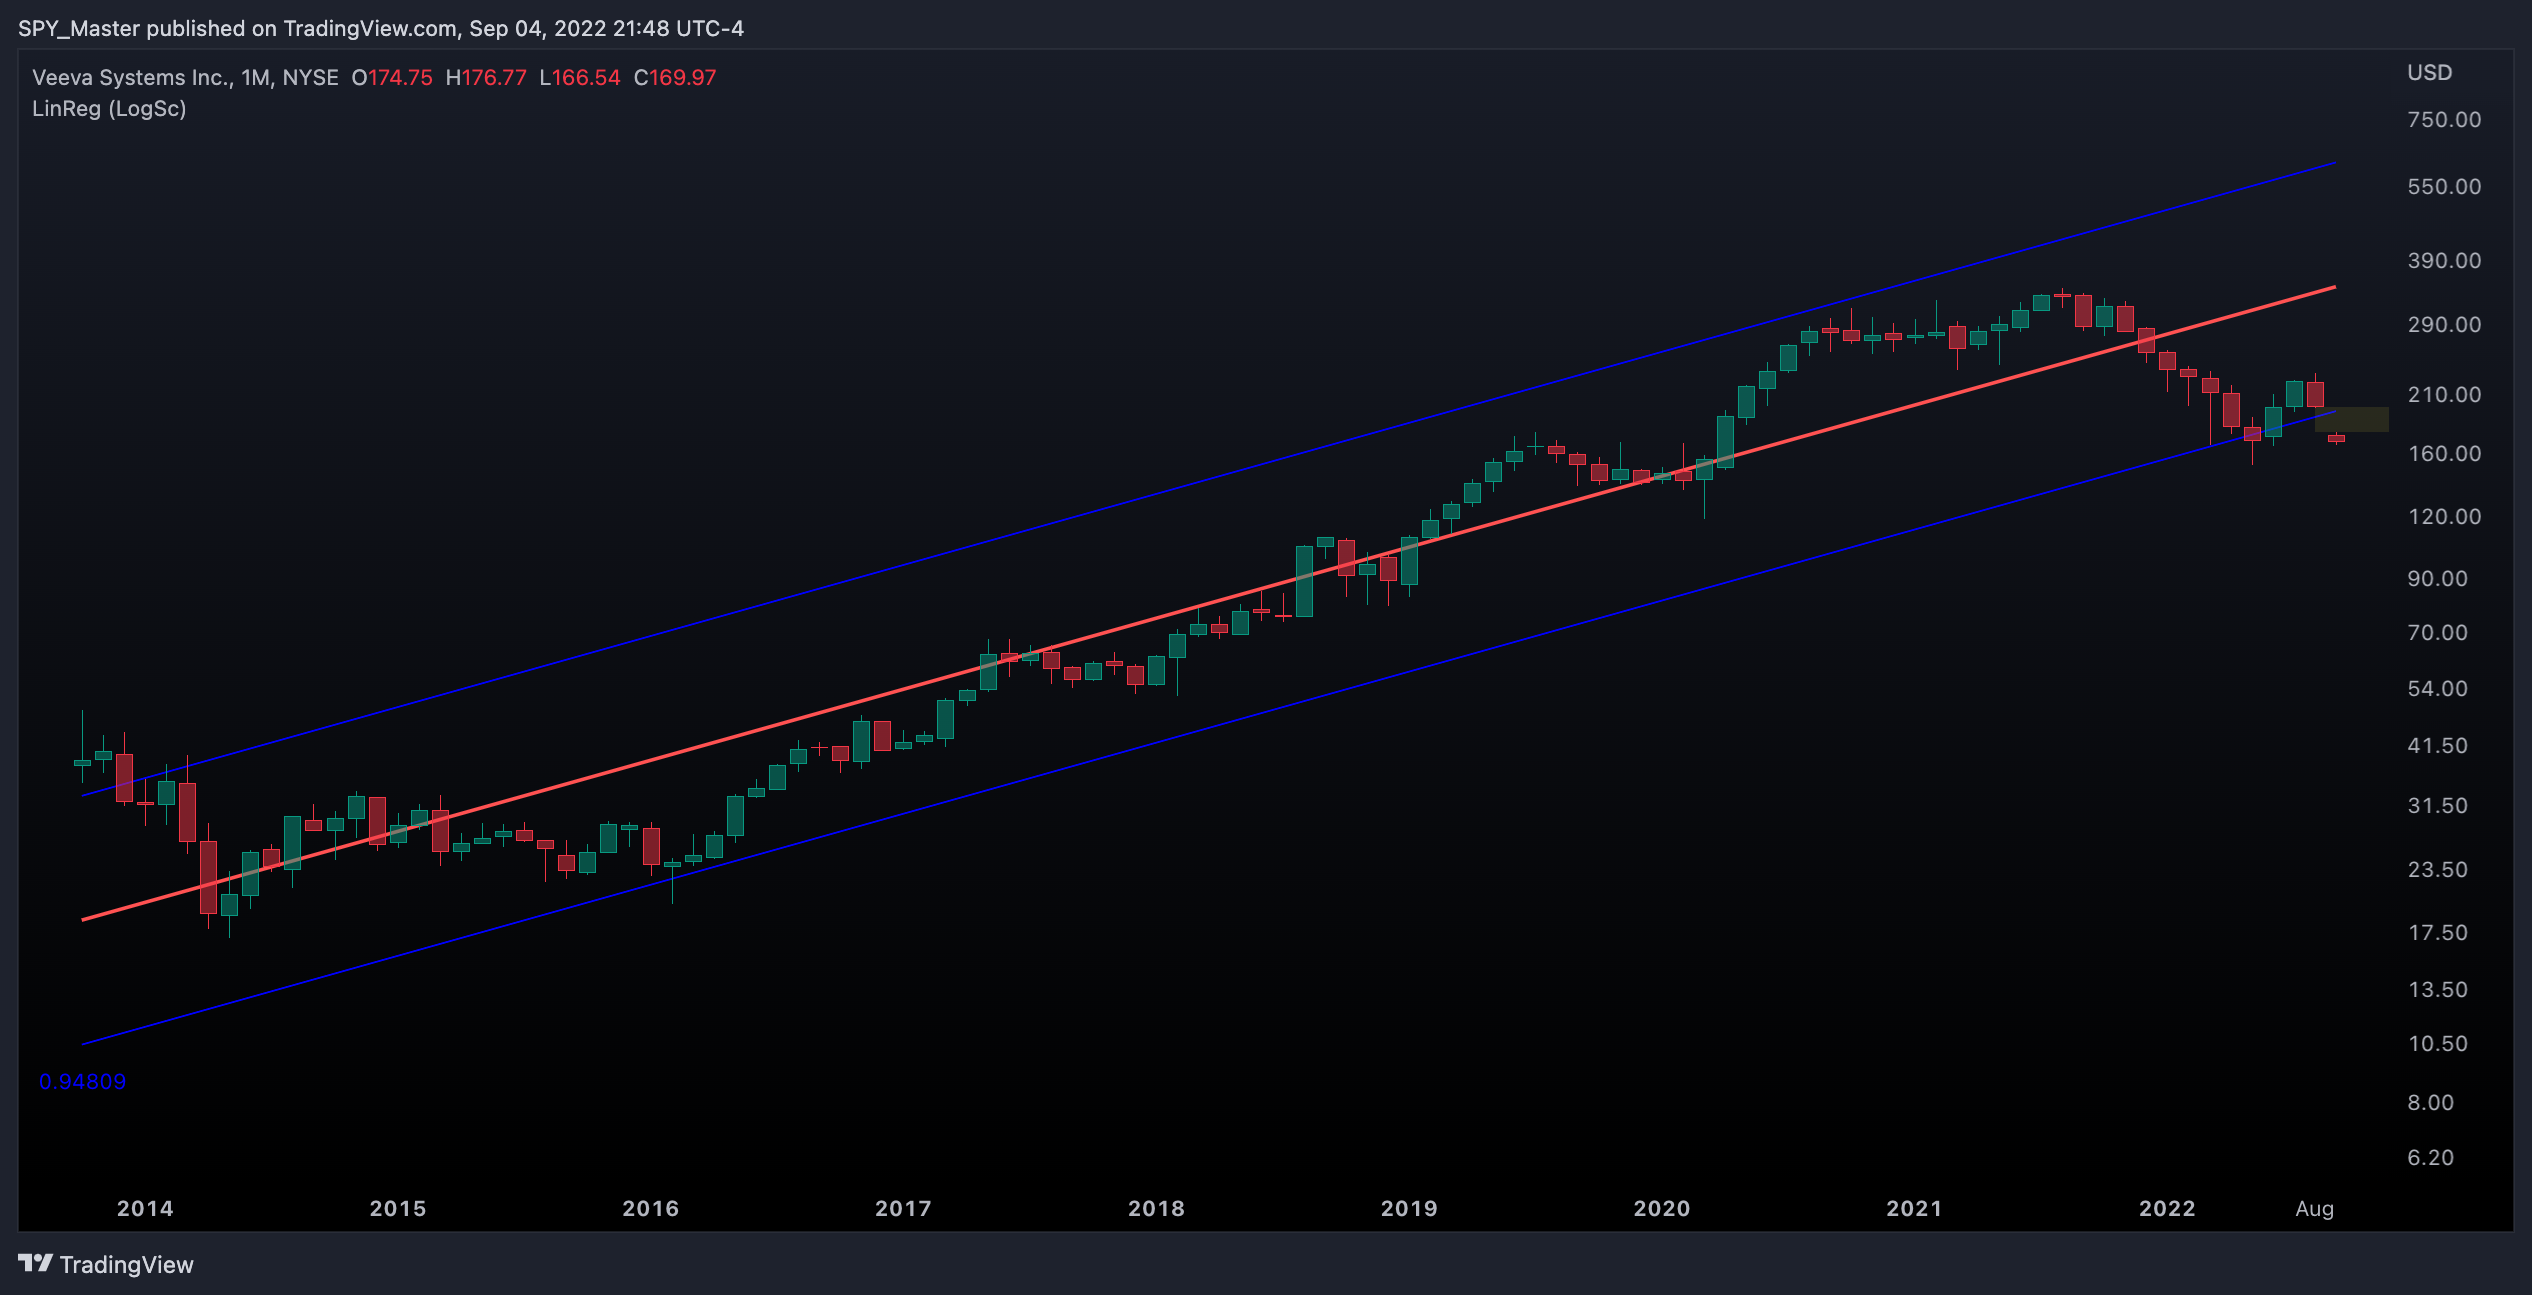Click the 0.94809 correlation value
Screen dimensions: 2532x1295
click(x=83, y=1082)
